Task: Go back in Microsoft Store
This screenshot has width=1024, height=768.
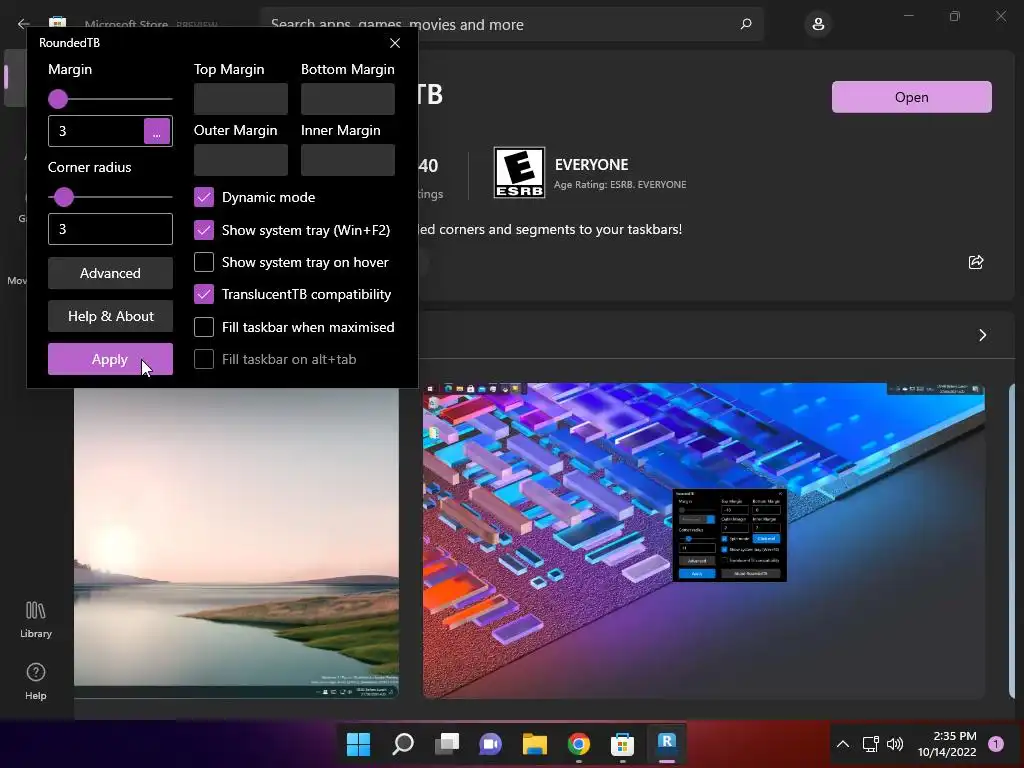Action: click(x=24, y=24)
